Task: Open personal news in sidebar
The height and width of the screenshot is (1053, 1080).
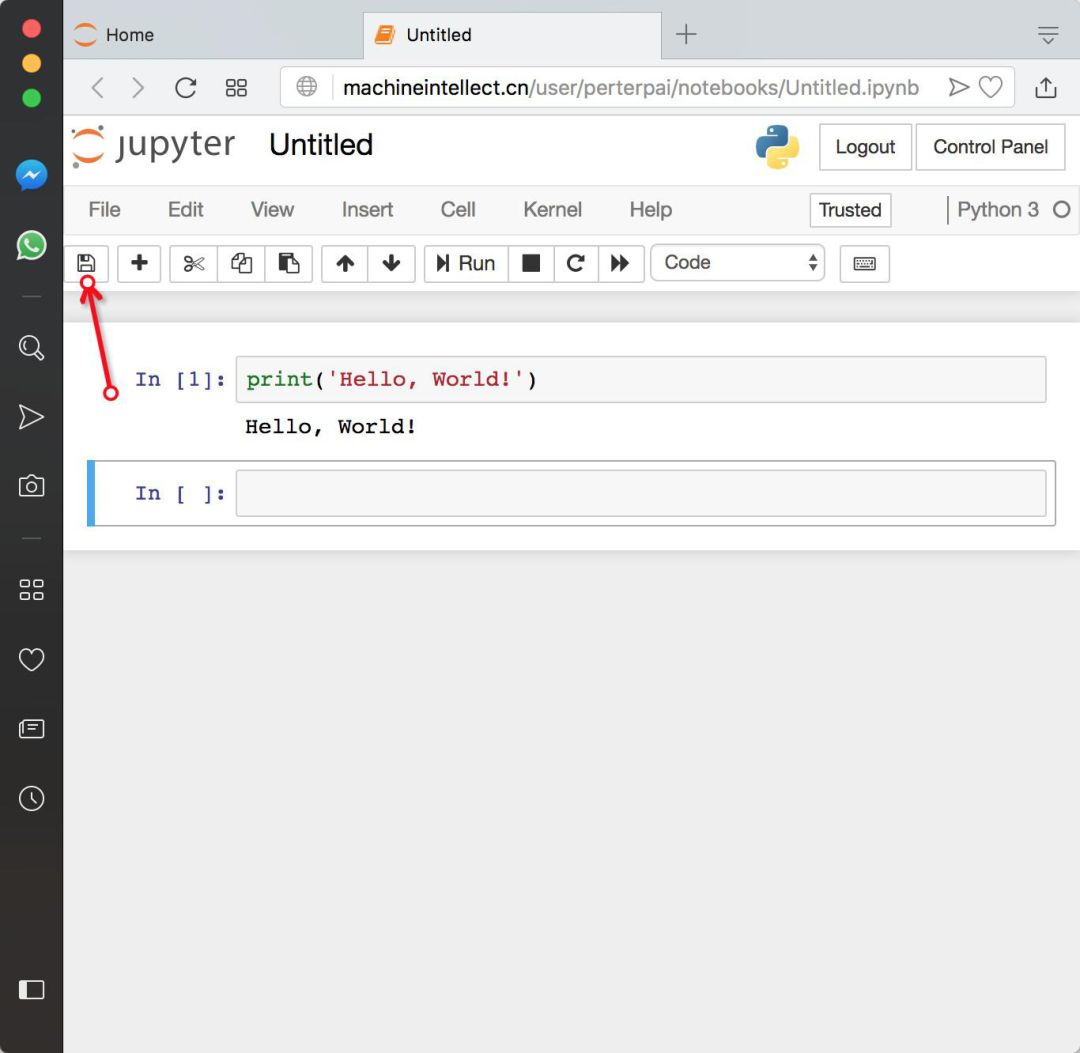Action: tap(32, 729)
